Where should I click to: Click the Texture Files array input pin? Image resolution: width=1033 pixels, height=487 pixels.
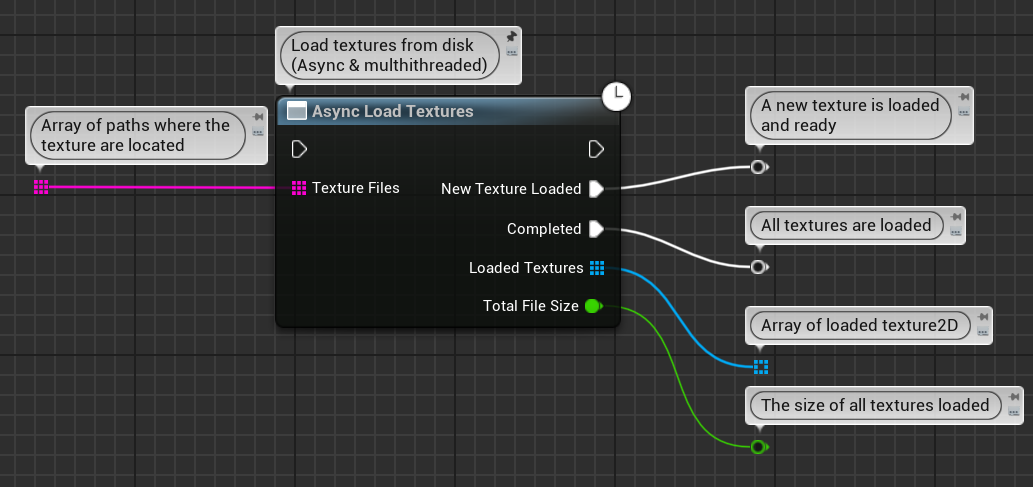pyautogui.click(x=298, y=188)
